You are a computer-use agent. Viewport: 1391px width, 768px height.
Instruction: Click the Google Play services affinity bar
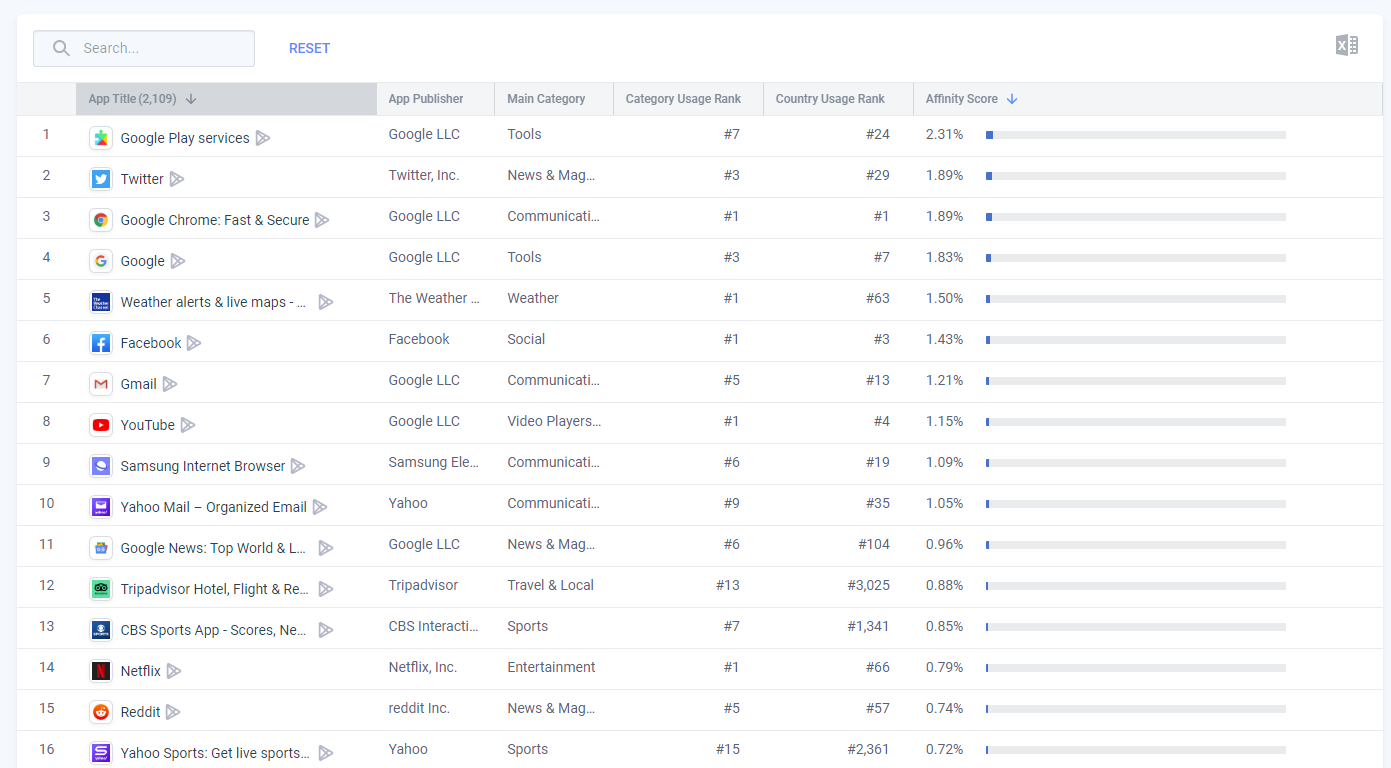(x=1136, y=135)
